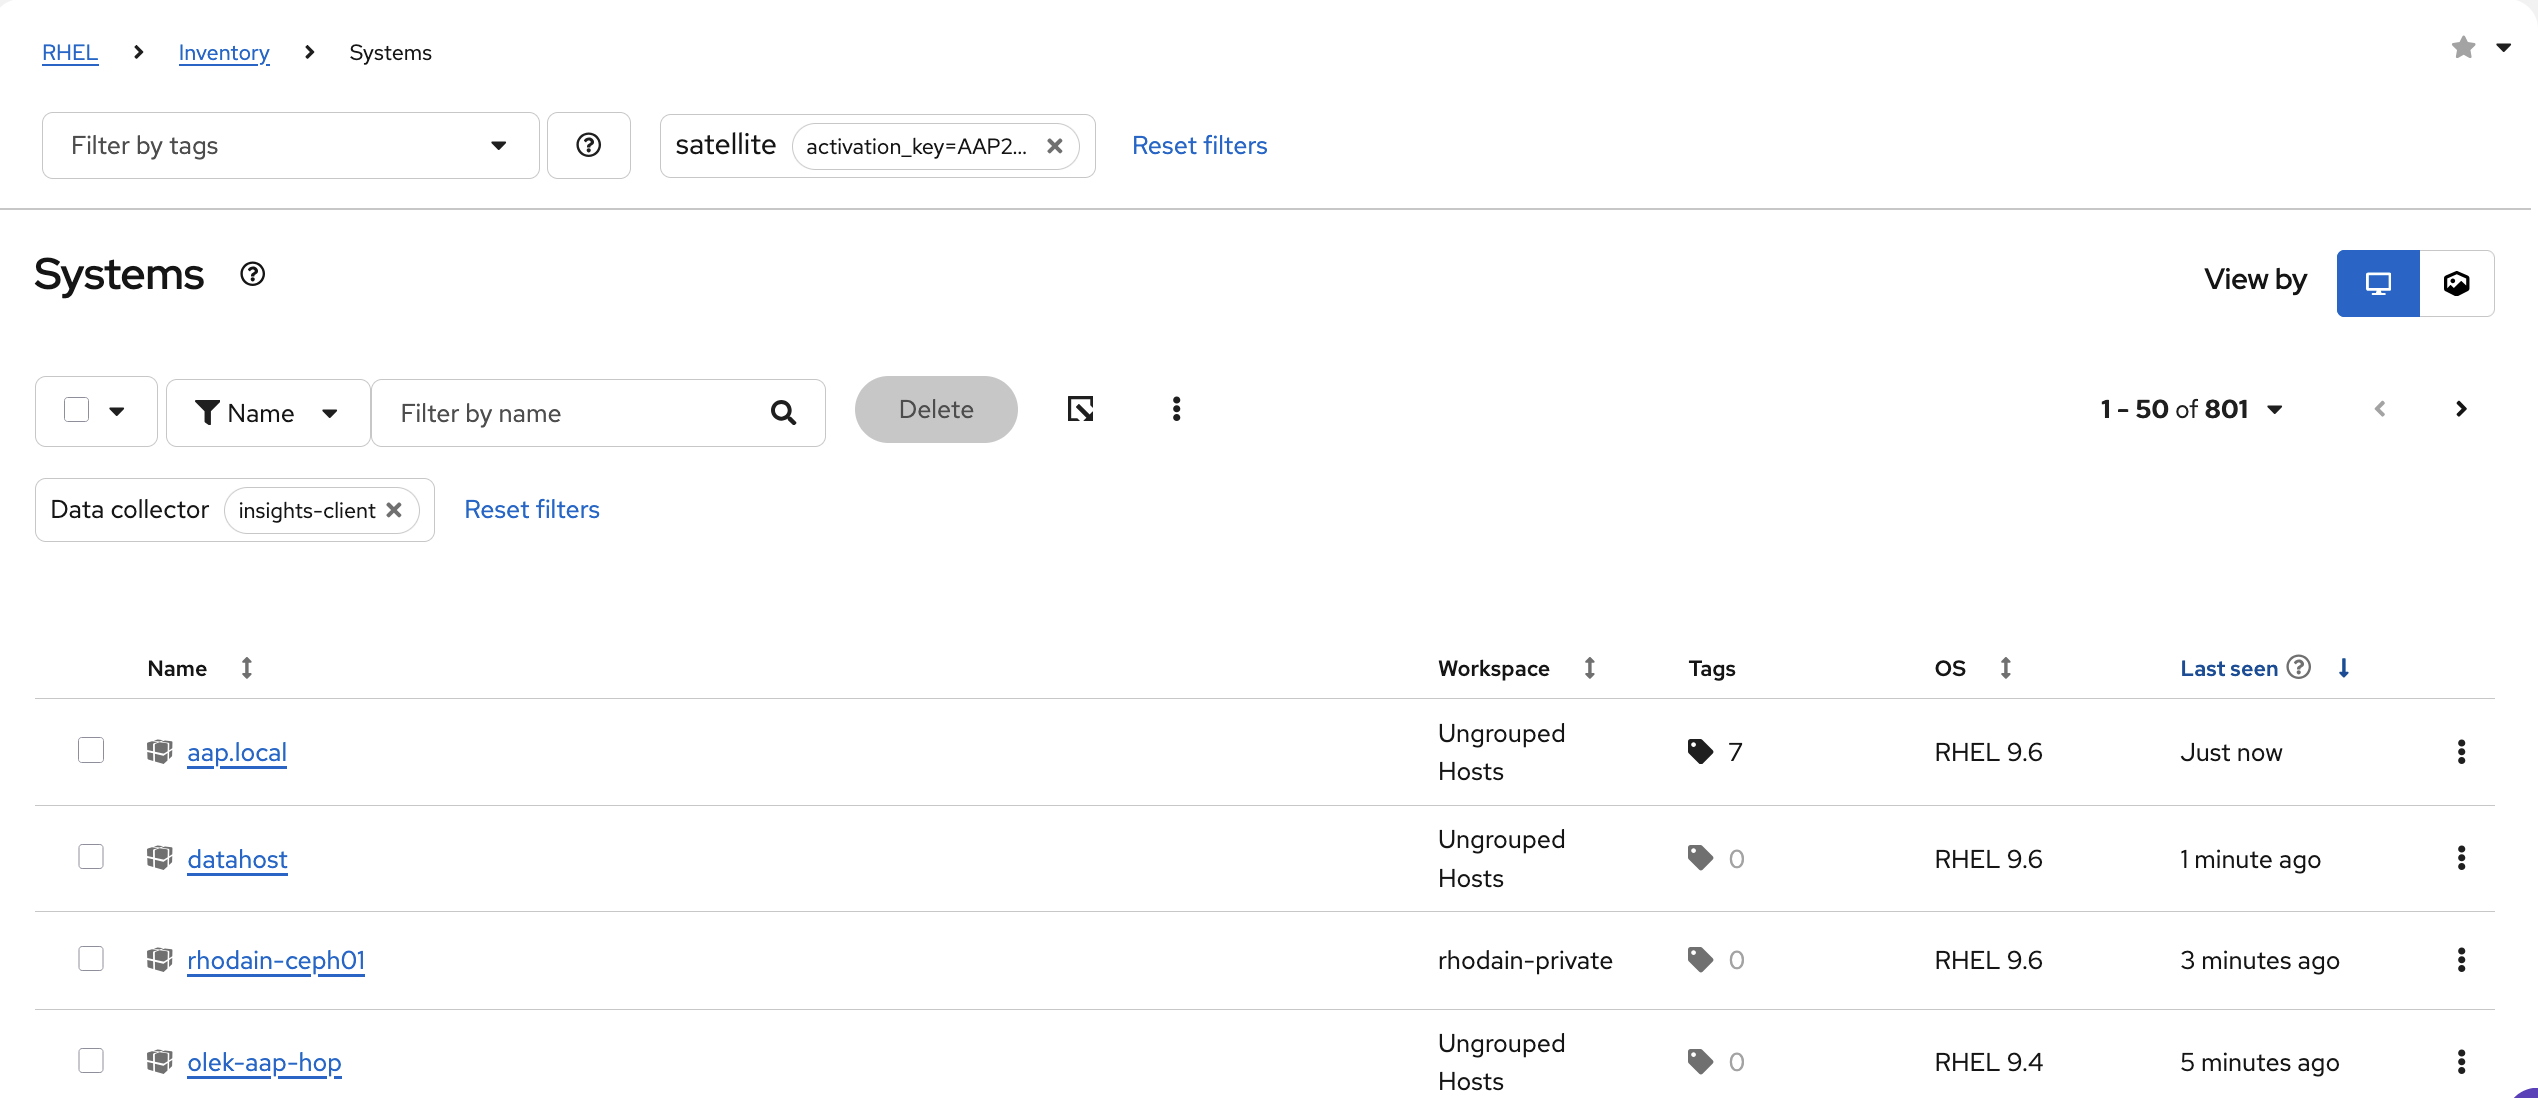Open the 1 - 50 of 801 pagination dropdown
2538x1098 pixels.
pyautogui.click(x=2192, y=410)
